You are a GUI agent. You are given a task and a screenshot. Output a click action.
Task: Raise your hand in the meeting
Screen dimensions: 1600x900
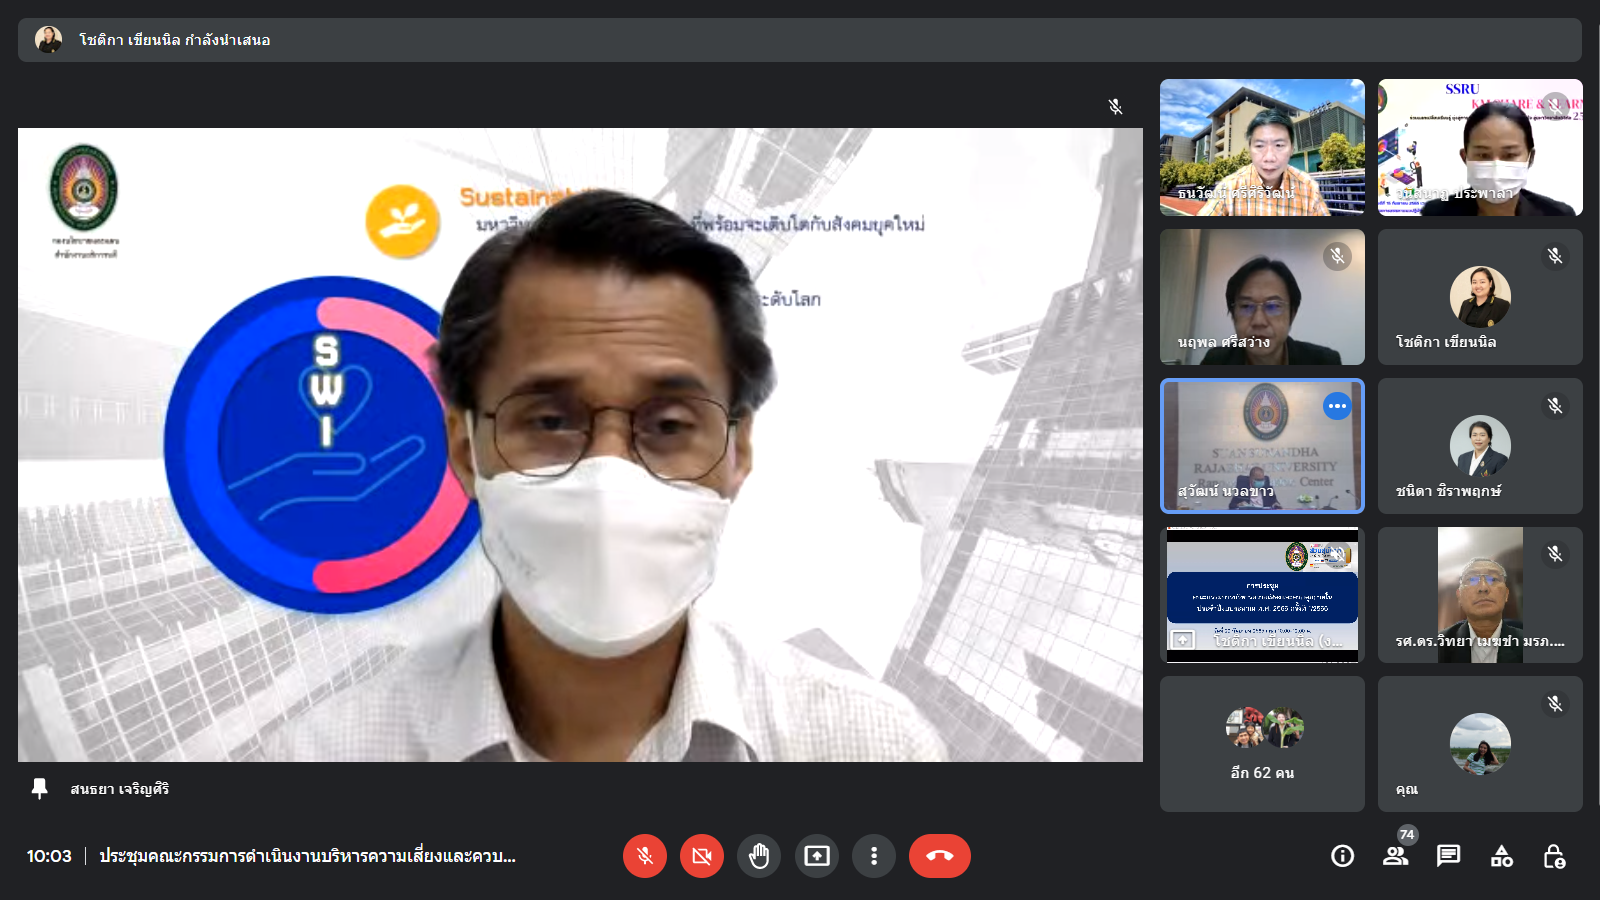pos(759,856)
